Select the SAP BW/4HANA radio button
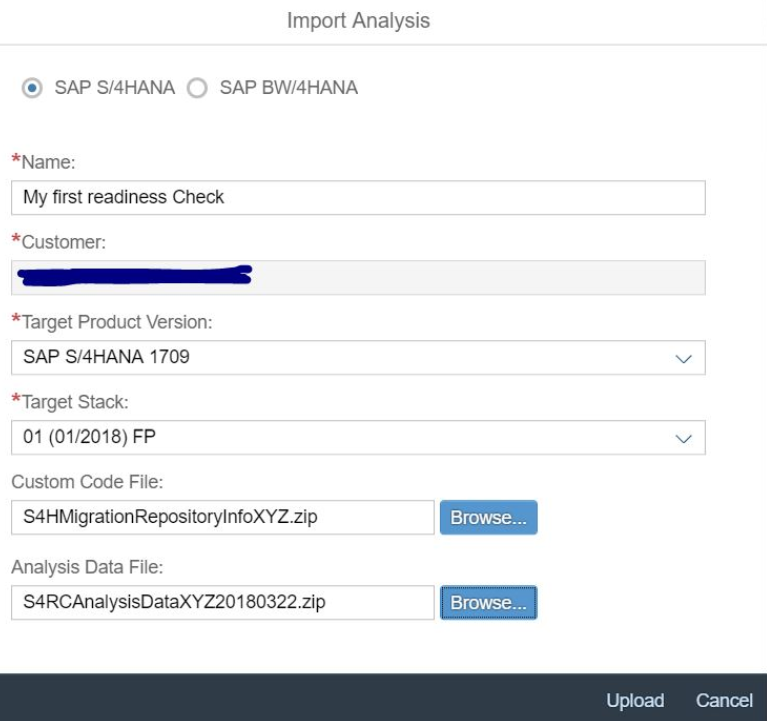Image resolution: width=767 pixels, height=721 pixels. pyautogui.click(x=197, y=88)
